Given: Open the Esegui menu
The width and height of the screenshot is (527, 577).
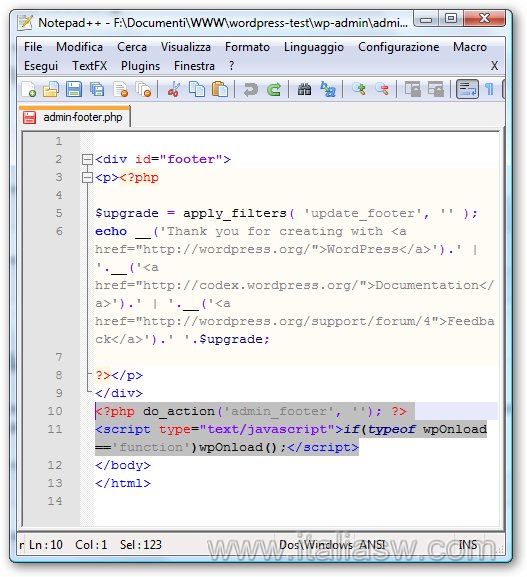Looking at the screenshot, I should click(x=41, y=66).
